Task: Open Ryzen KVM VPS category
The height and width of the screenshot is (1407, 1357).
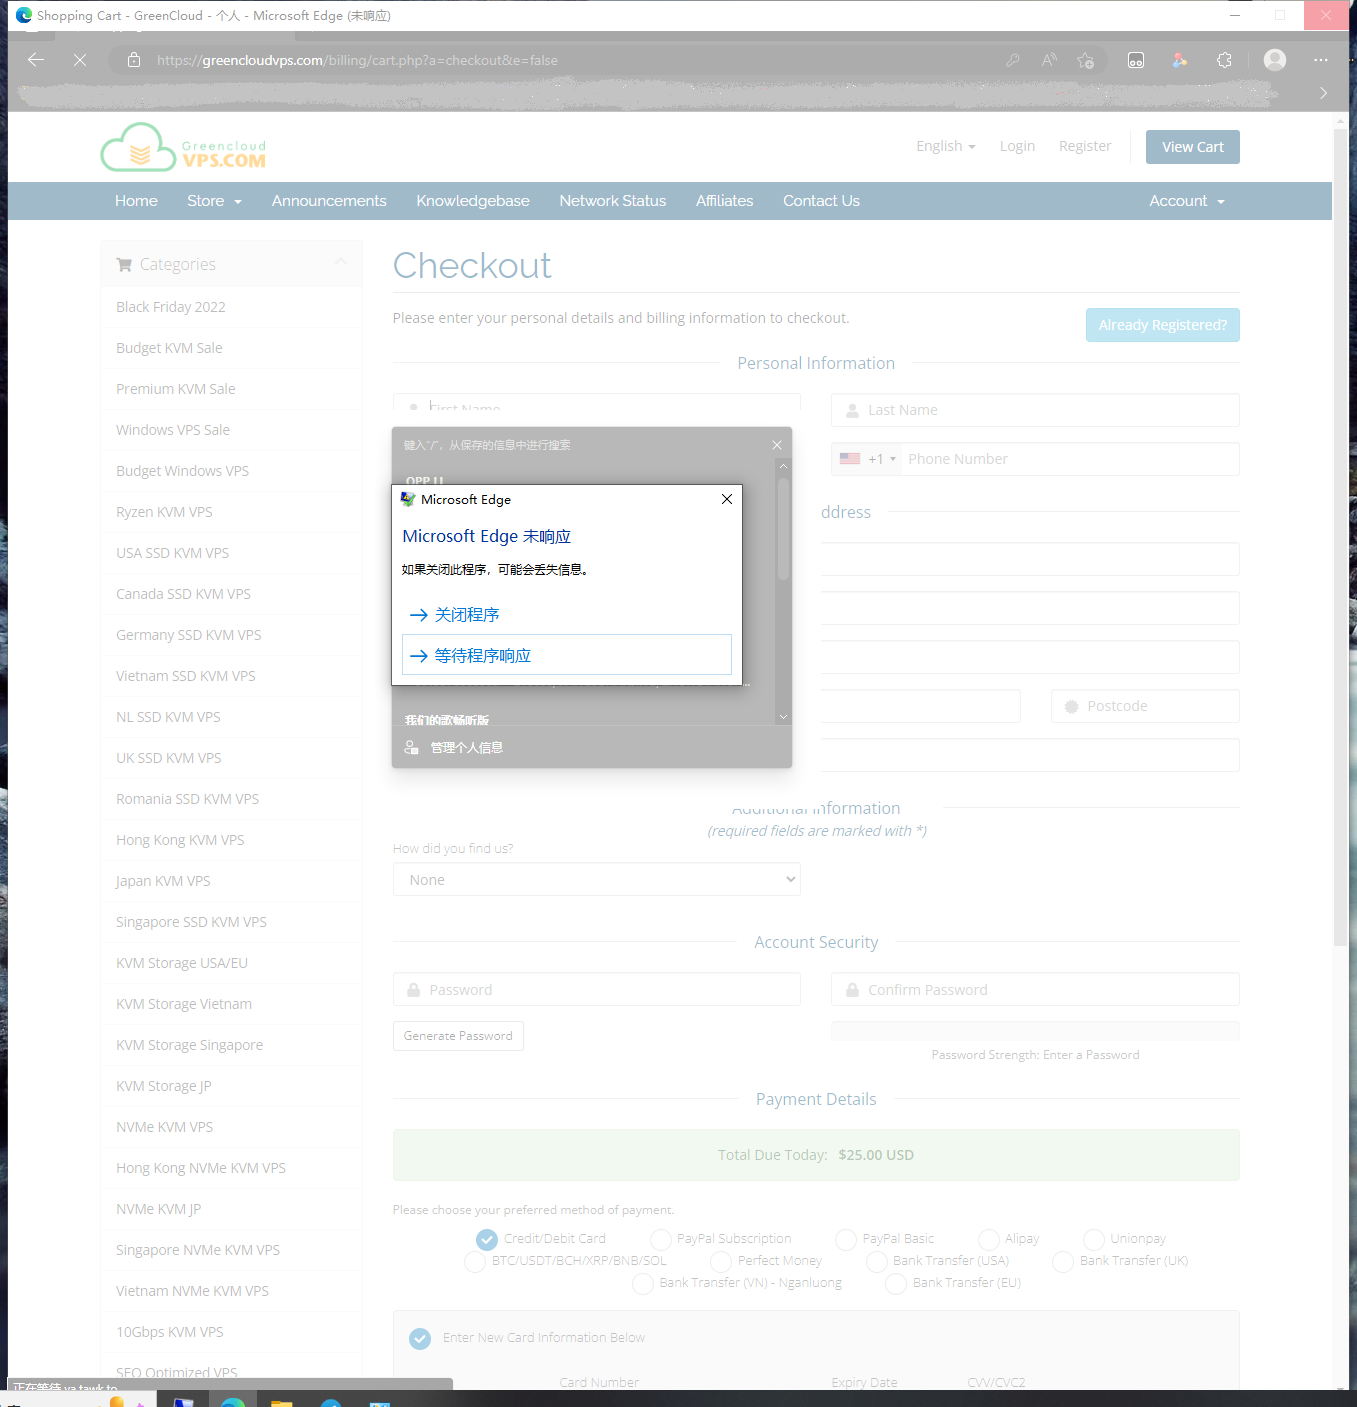Action: [164, 512]
